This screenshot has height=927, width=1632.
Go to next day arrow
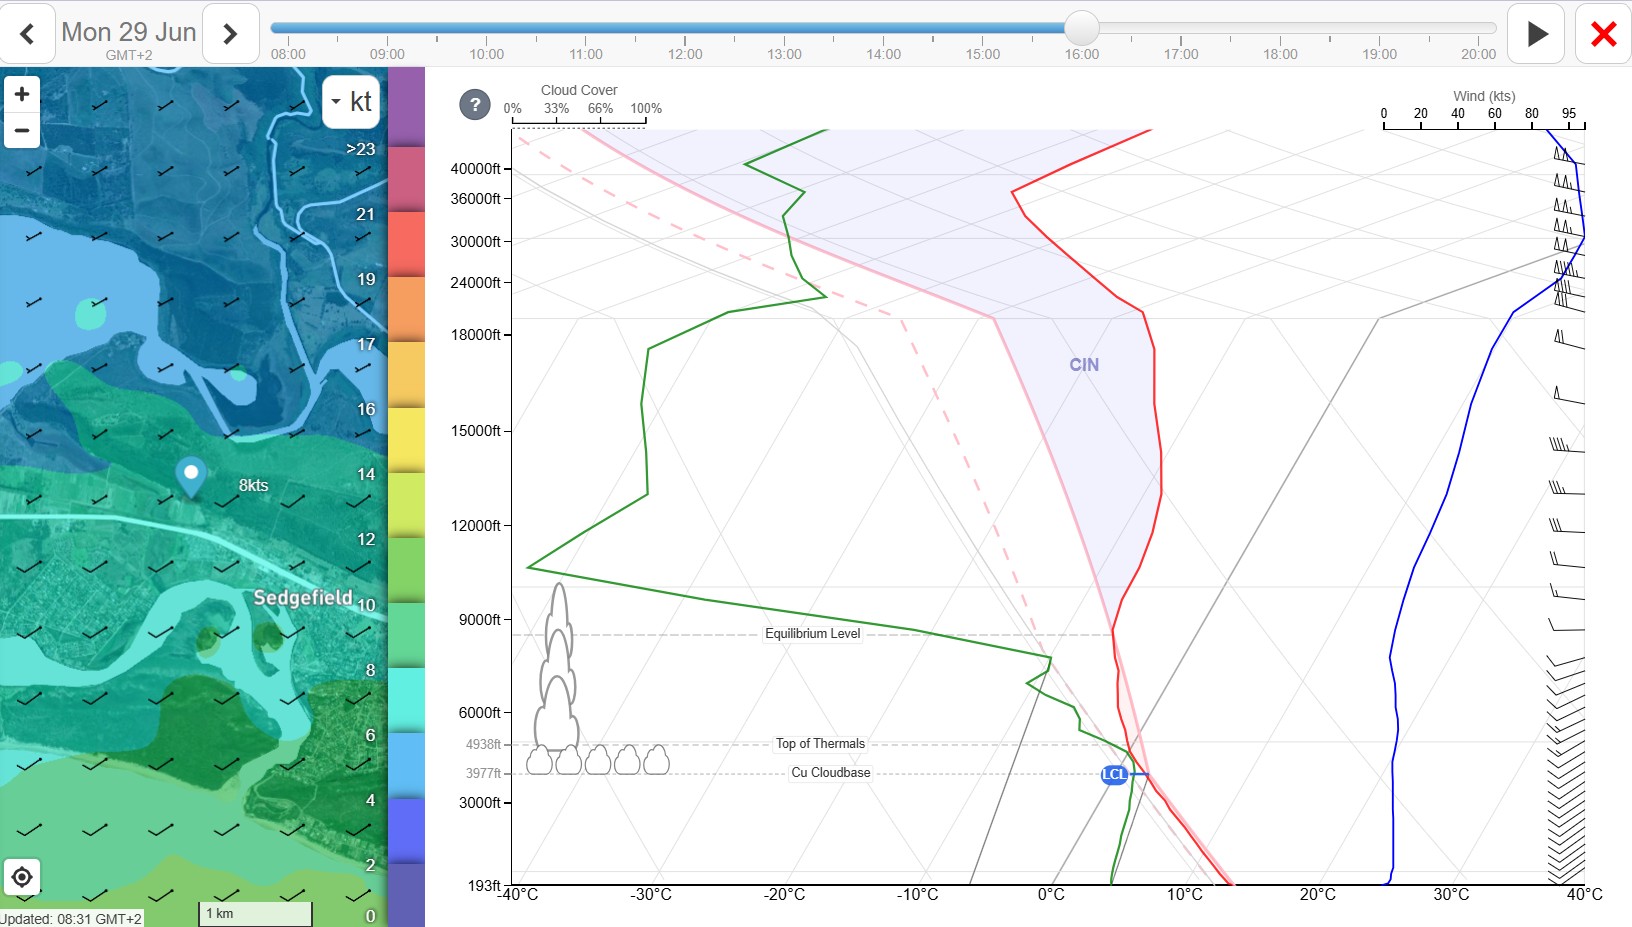231,33
